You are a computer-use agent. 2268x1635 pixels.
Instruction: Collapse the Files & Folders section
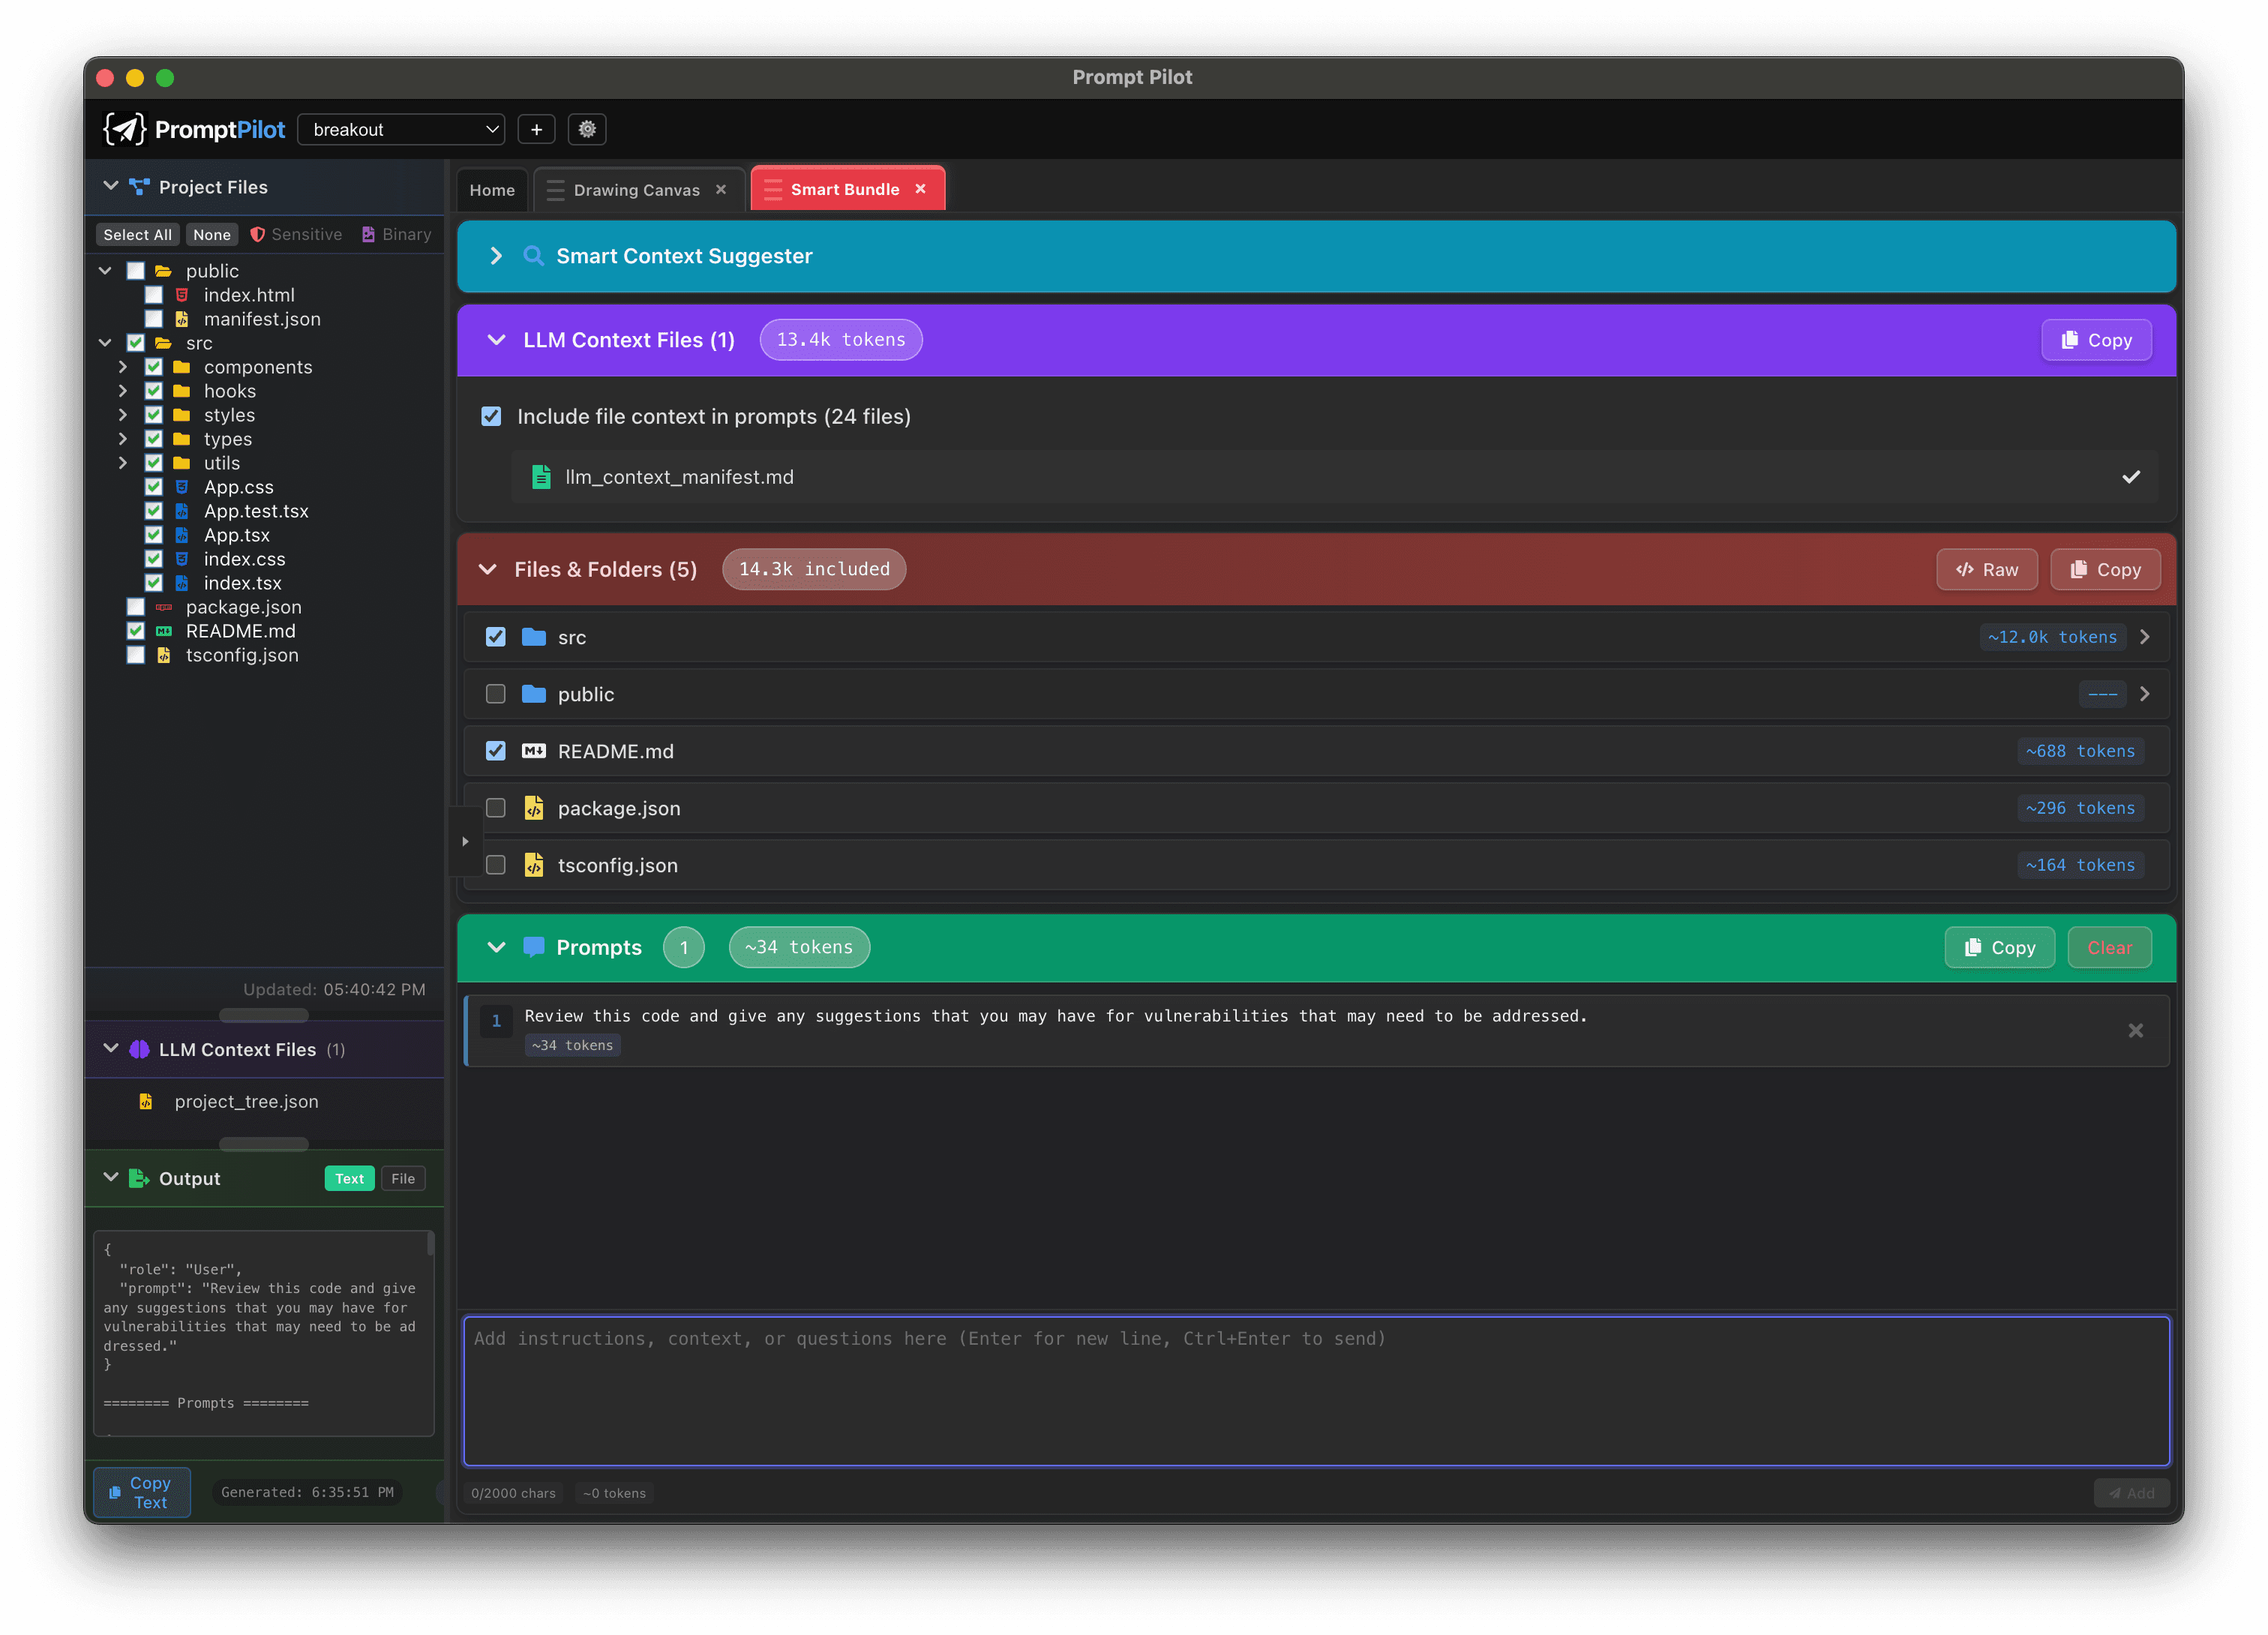pyautogui.click(x=487, y=569)
